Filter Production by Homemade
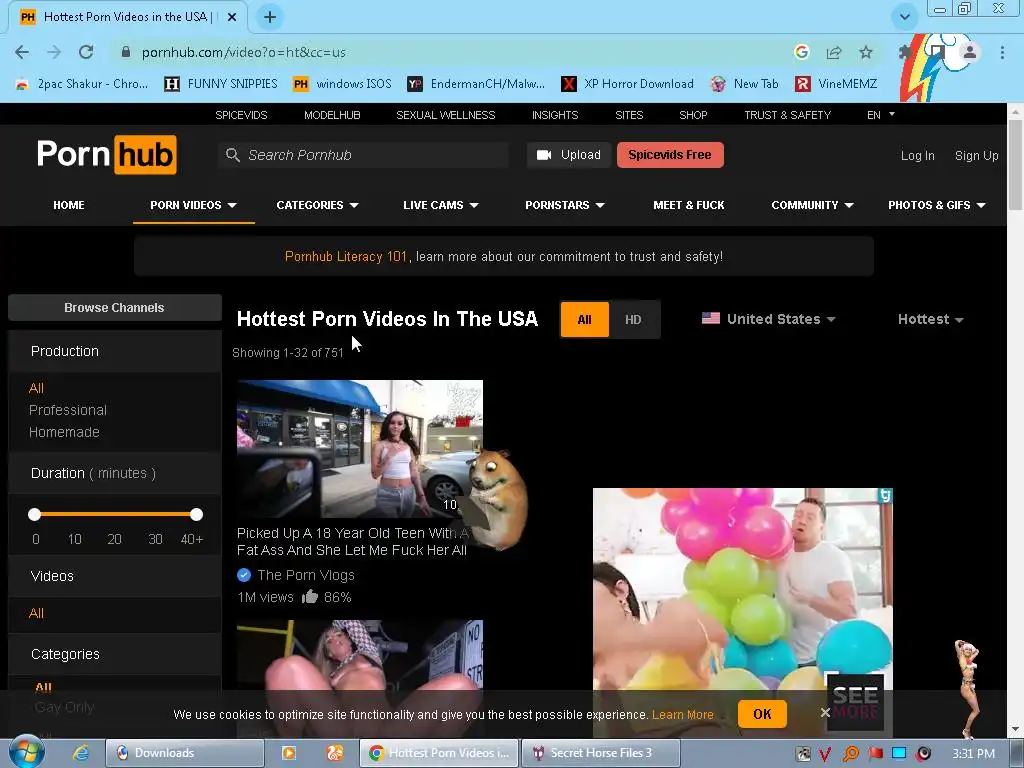 click(x=64, y=432)
